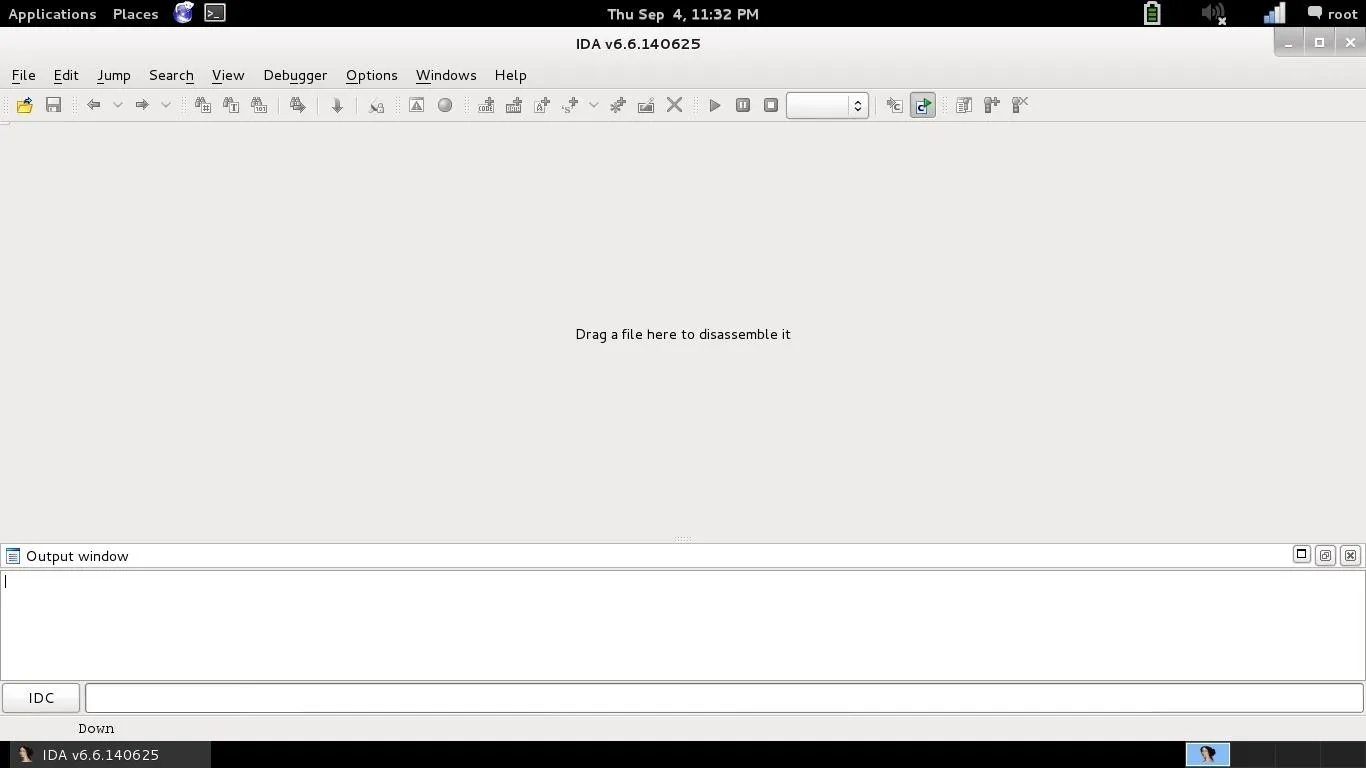Pause the process with pause button
Viewport: 1366px width, 768px height.
(x=743, y=105)
